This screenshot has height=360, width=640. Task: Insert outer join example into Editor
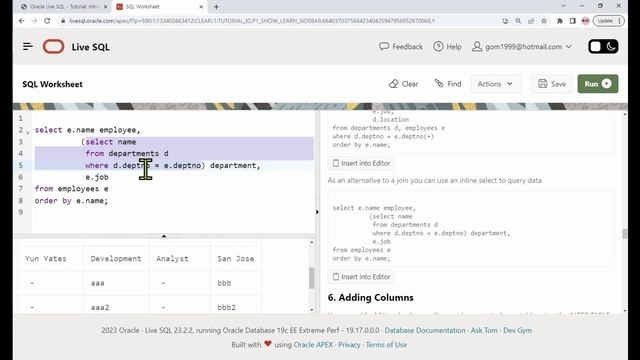click(361, 163)
